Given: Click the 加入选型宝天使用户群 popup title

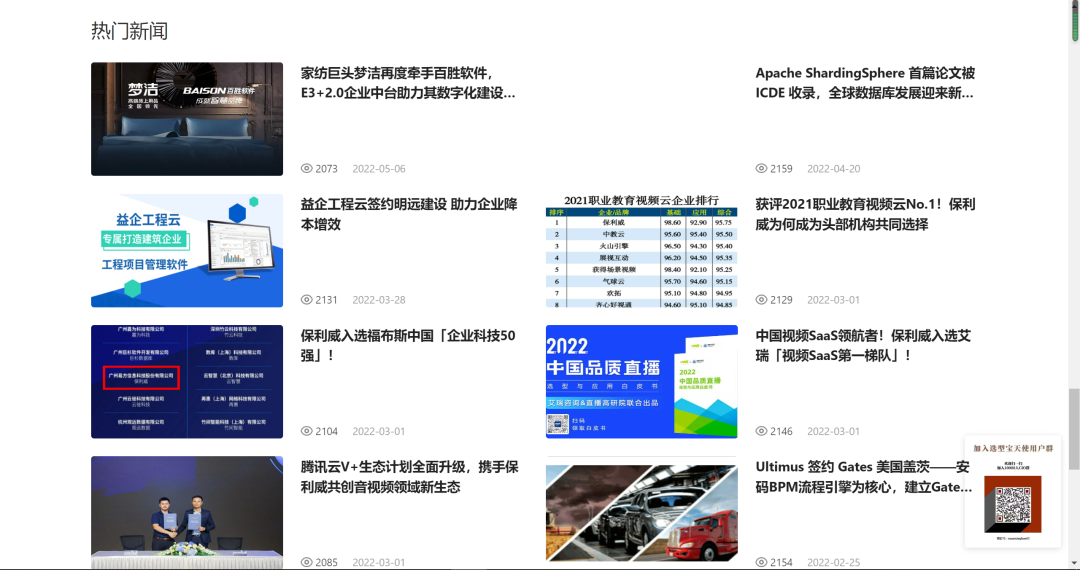Looking at the screenshot, I should (x=1012, y=448).
